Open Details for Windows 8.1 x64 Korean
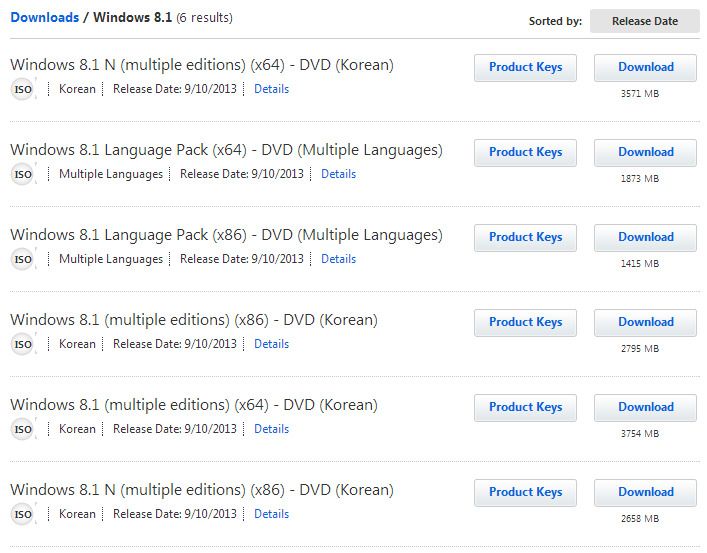This screenshot has height=553, width=707. click(271, 429)
